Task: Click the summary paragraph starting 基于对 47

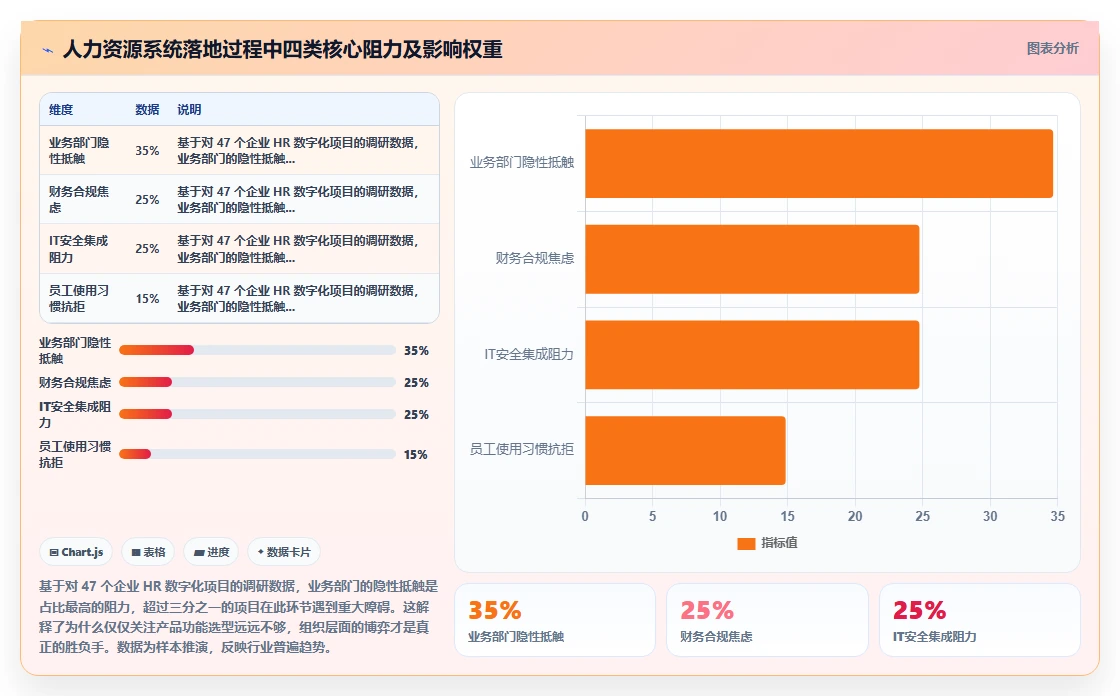Action: click(x=239, y=617)
